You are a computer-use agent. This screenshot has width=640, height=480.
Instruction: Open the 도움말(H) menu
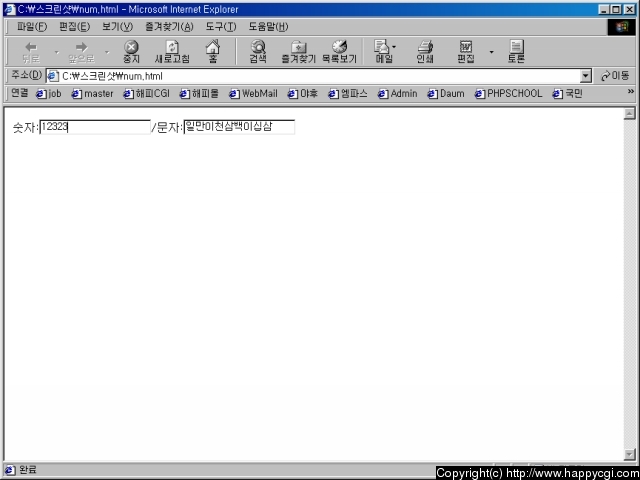pos(268,27)
